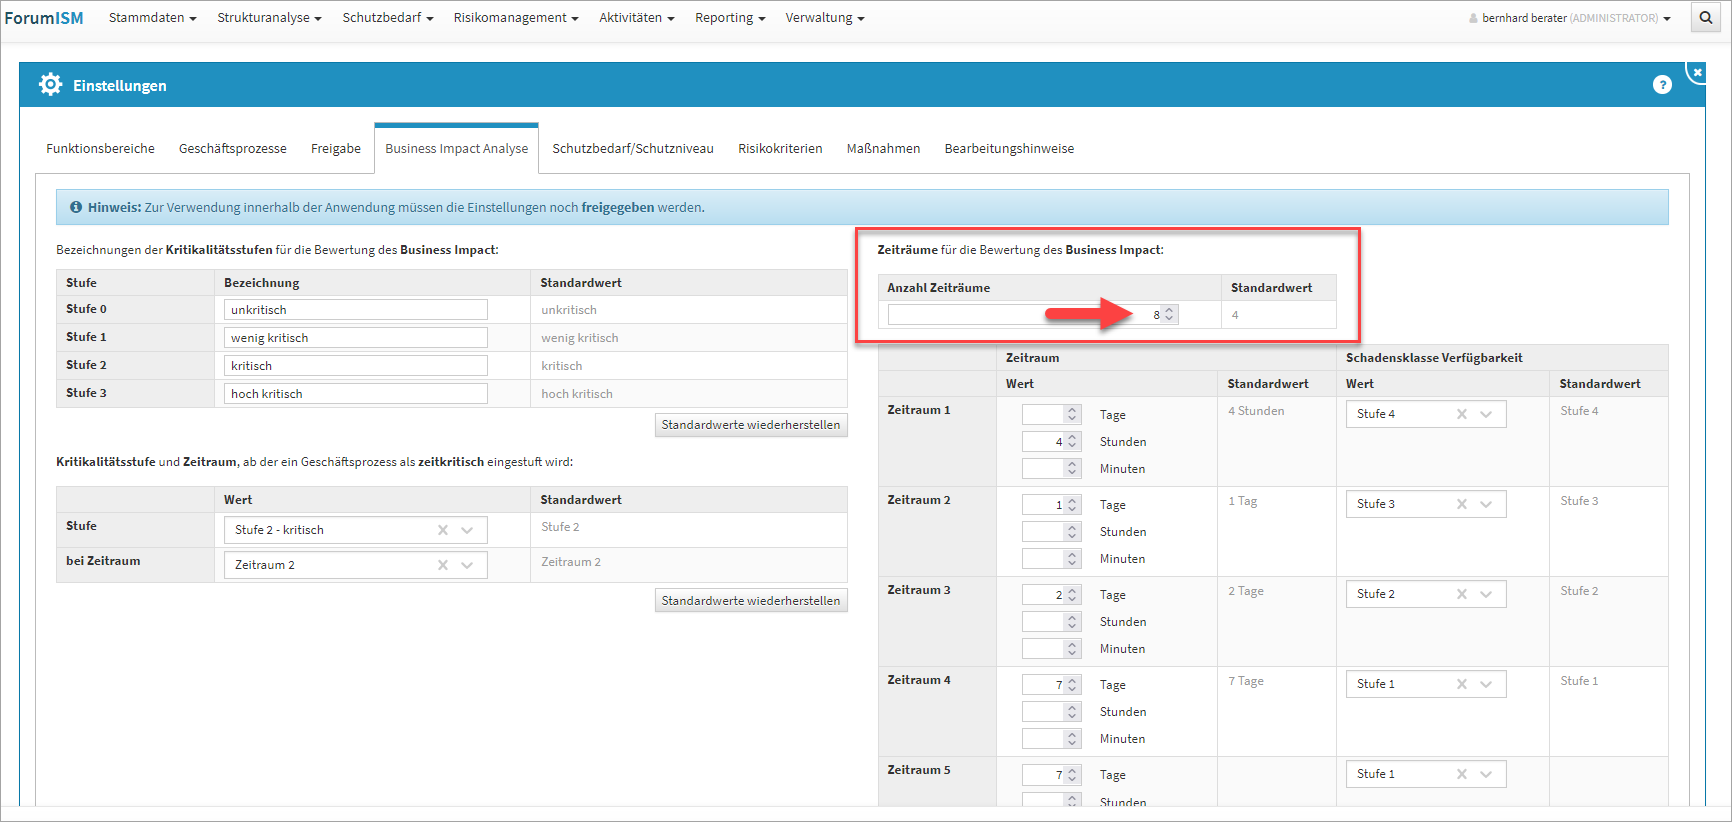Adjust Zeitraum 1 Stunden spinner
1732x822 pixels.
tap(1072, 441)
